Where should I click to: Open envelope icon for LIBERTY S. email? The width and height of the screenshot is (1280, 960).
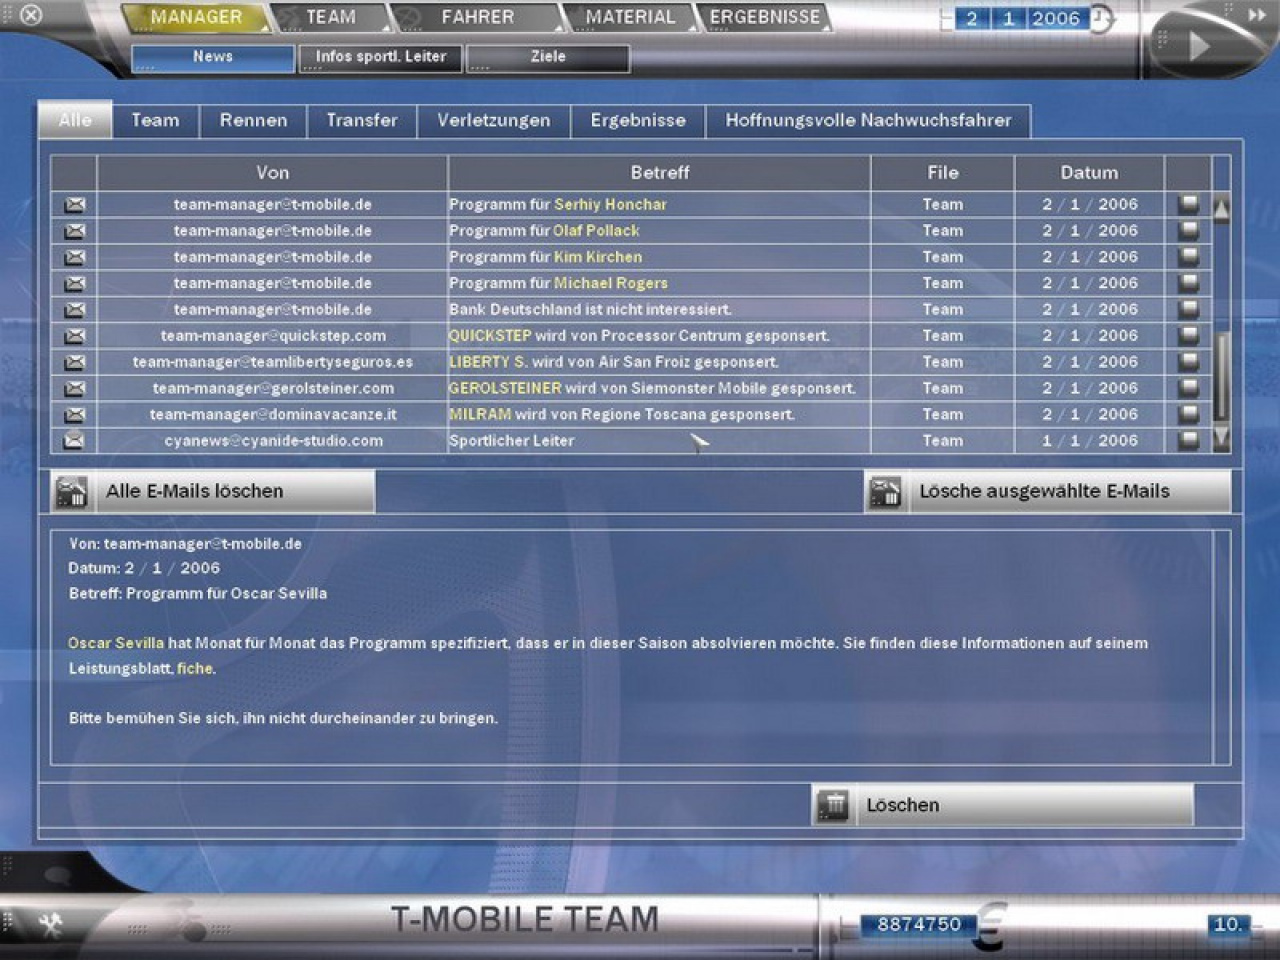pos(74,362)
